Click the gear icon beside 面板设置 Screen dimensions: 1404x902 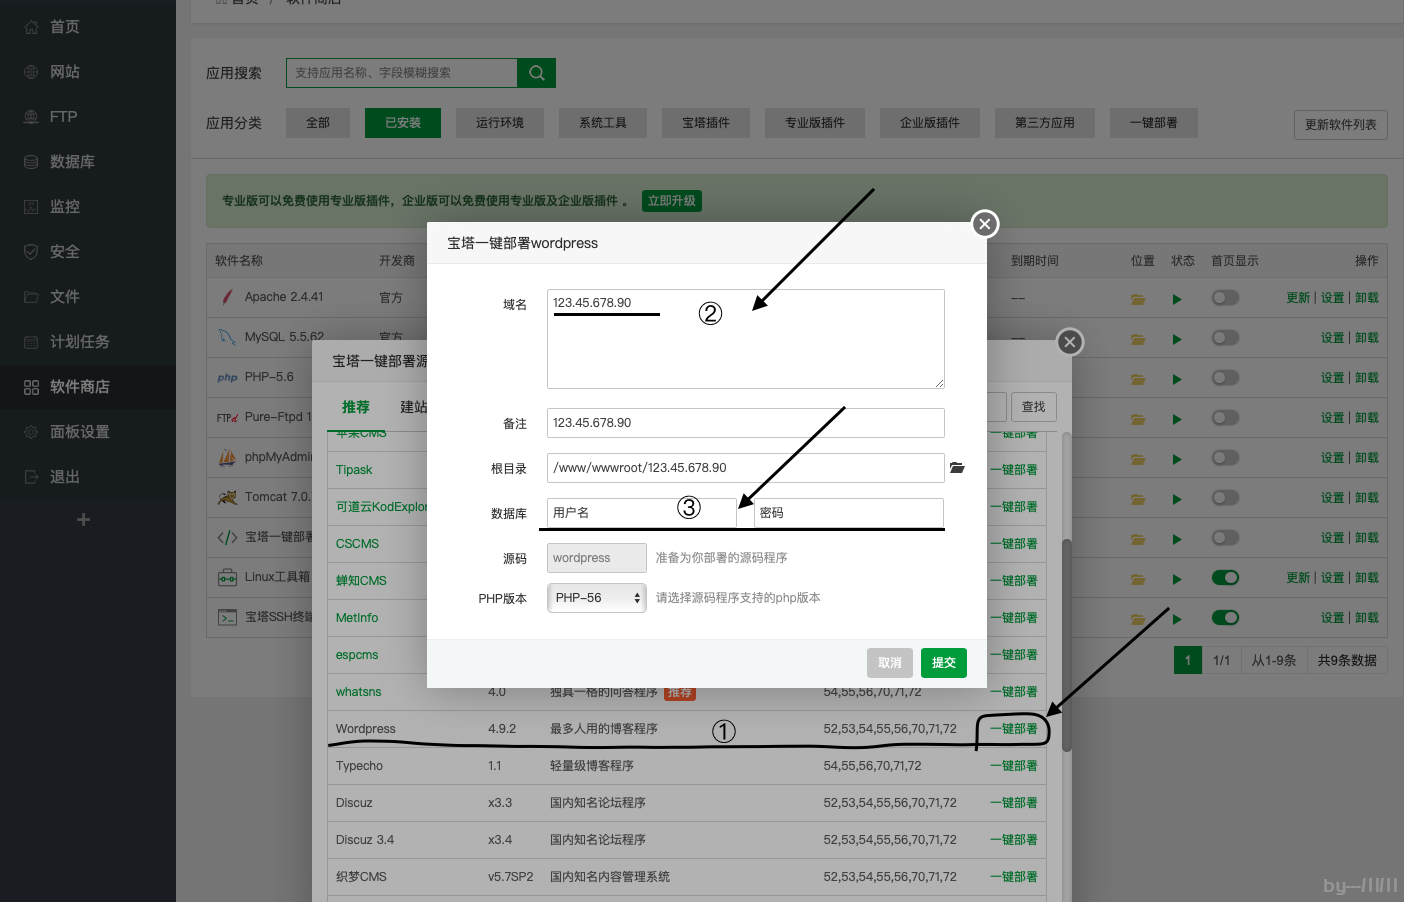pos(31,432)
